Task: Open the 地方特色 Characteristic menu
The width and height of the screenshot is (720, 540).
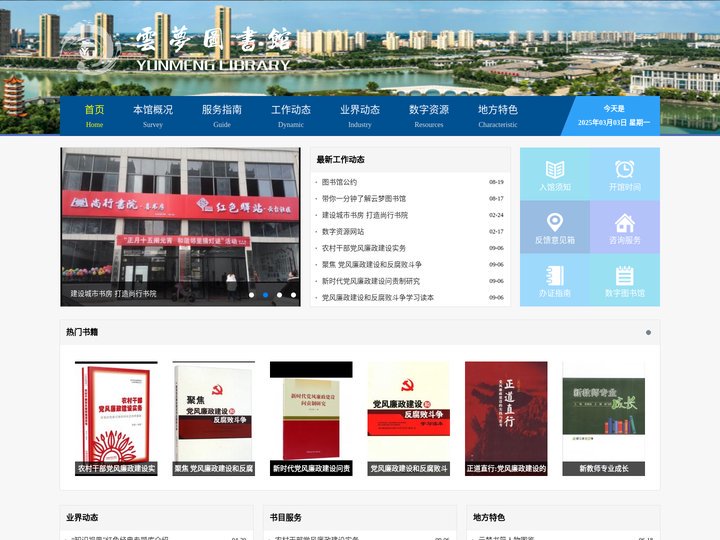Action: point(498,116)
